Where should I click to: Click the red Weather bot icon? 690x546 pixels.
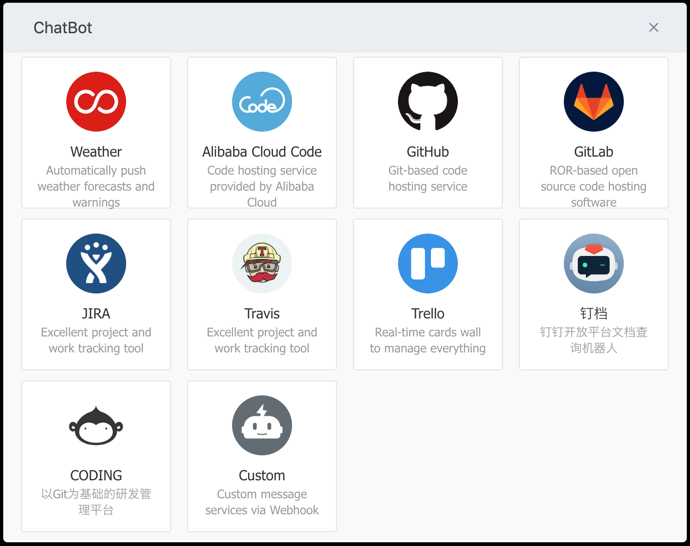tap(96, 102)
